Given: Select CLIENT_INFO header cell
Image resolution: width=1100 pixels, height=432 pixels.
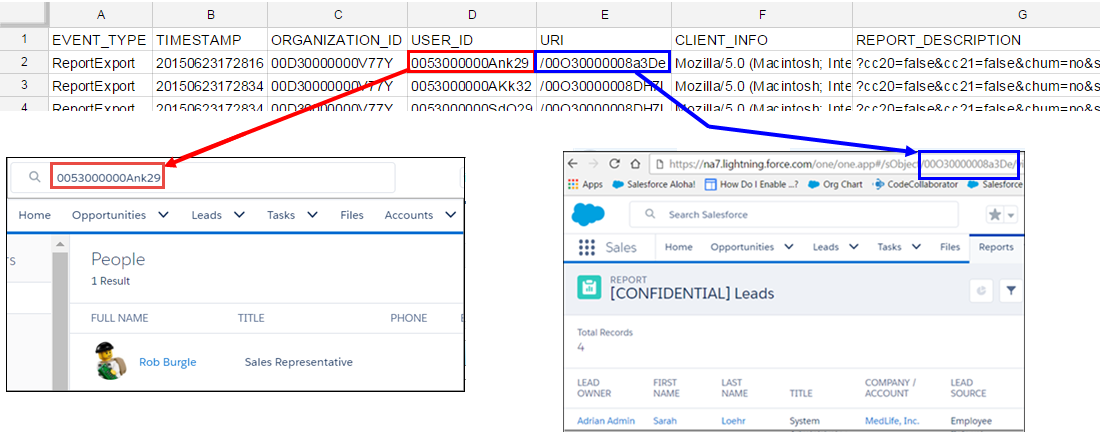Looking at the screenshot, I should pos(762,40).
